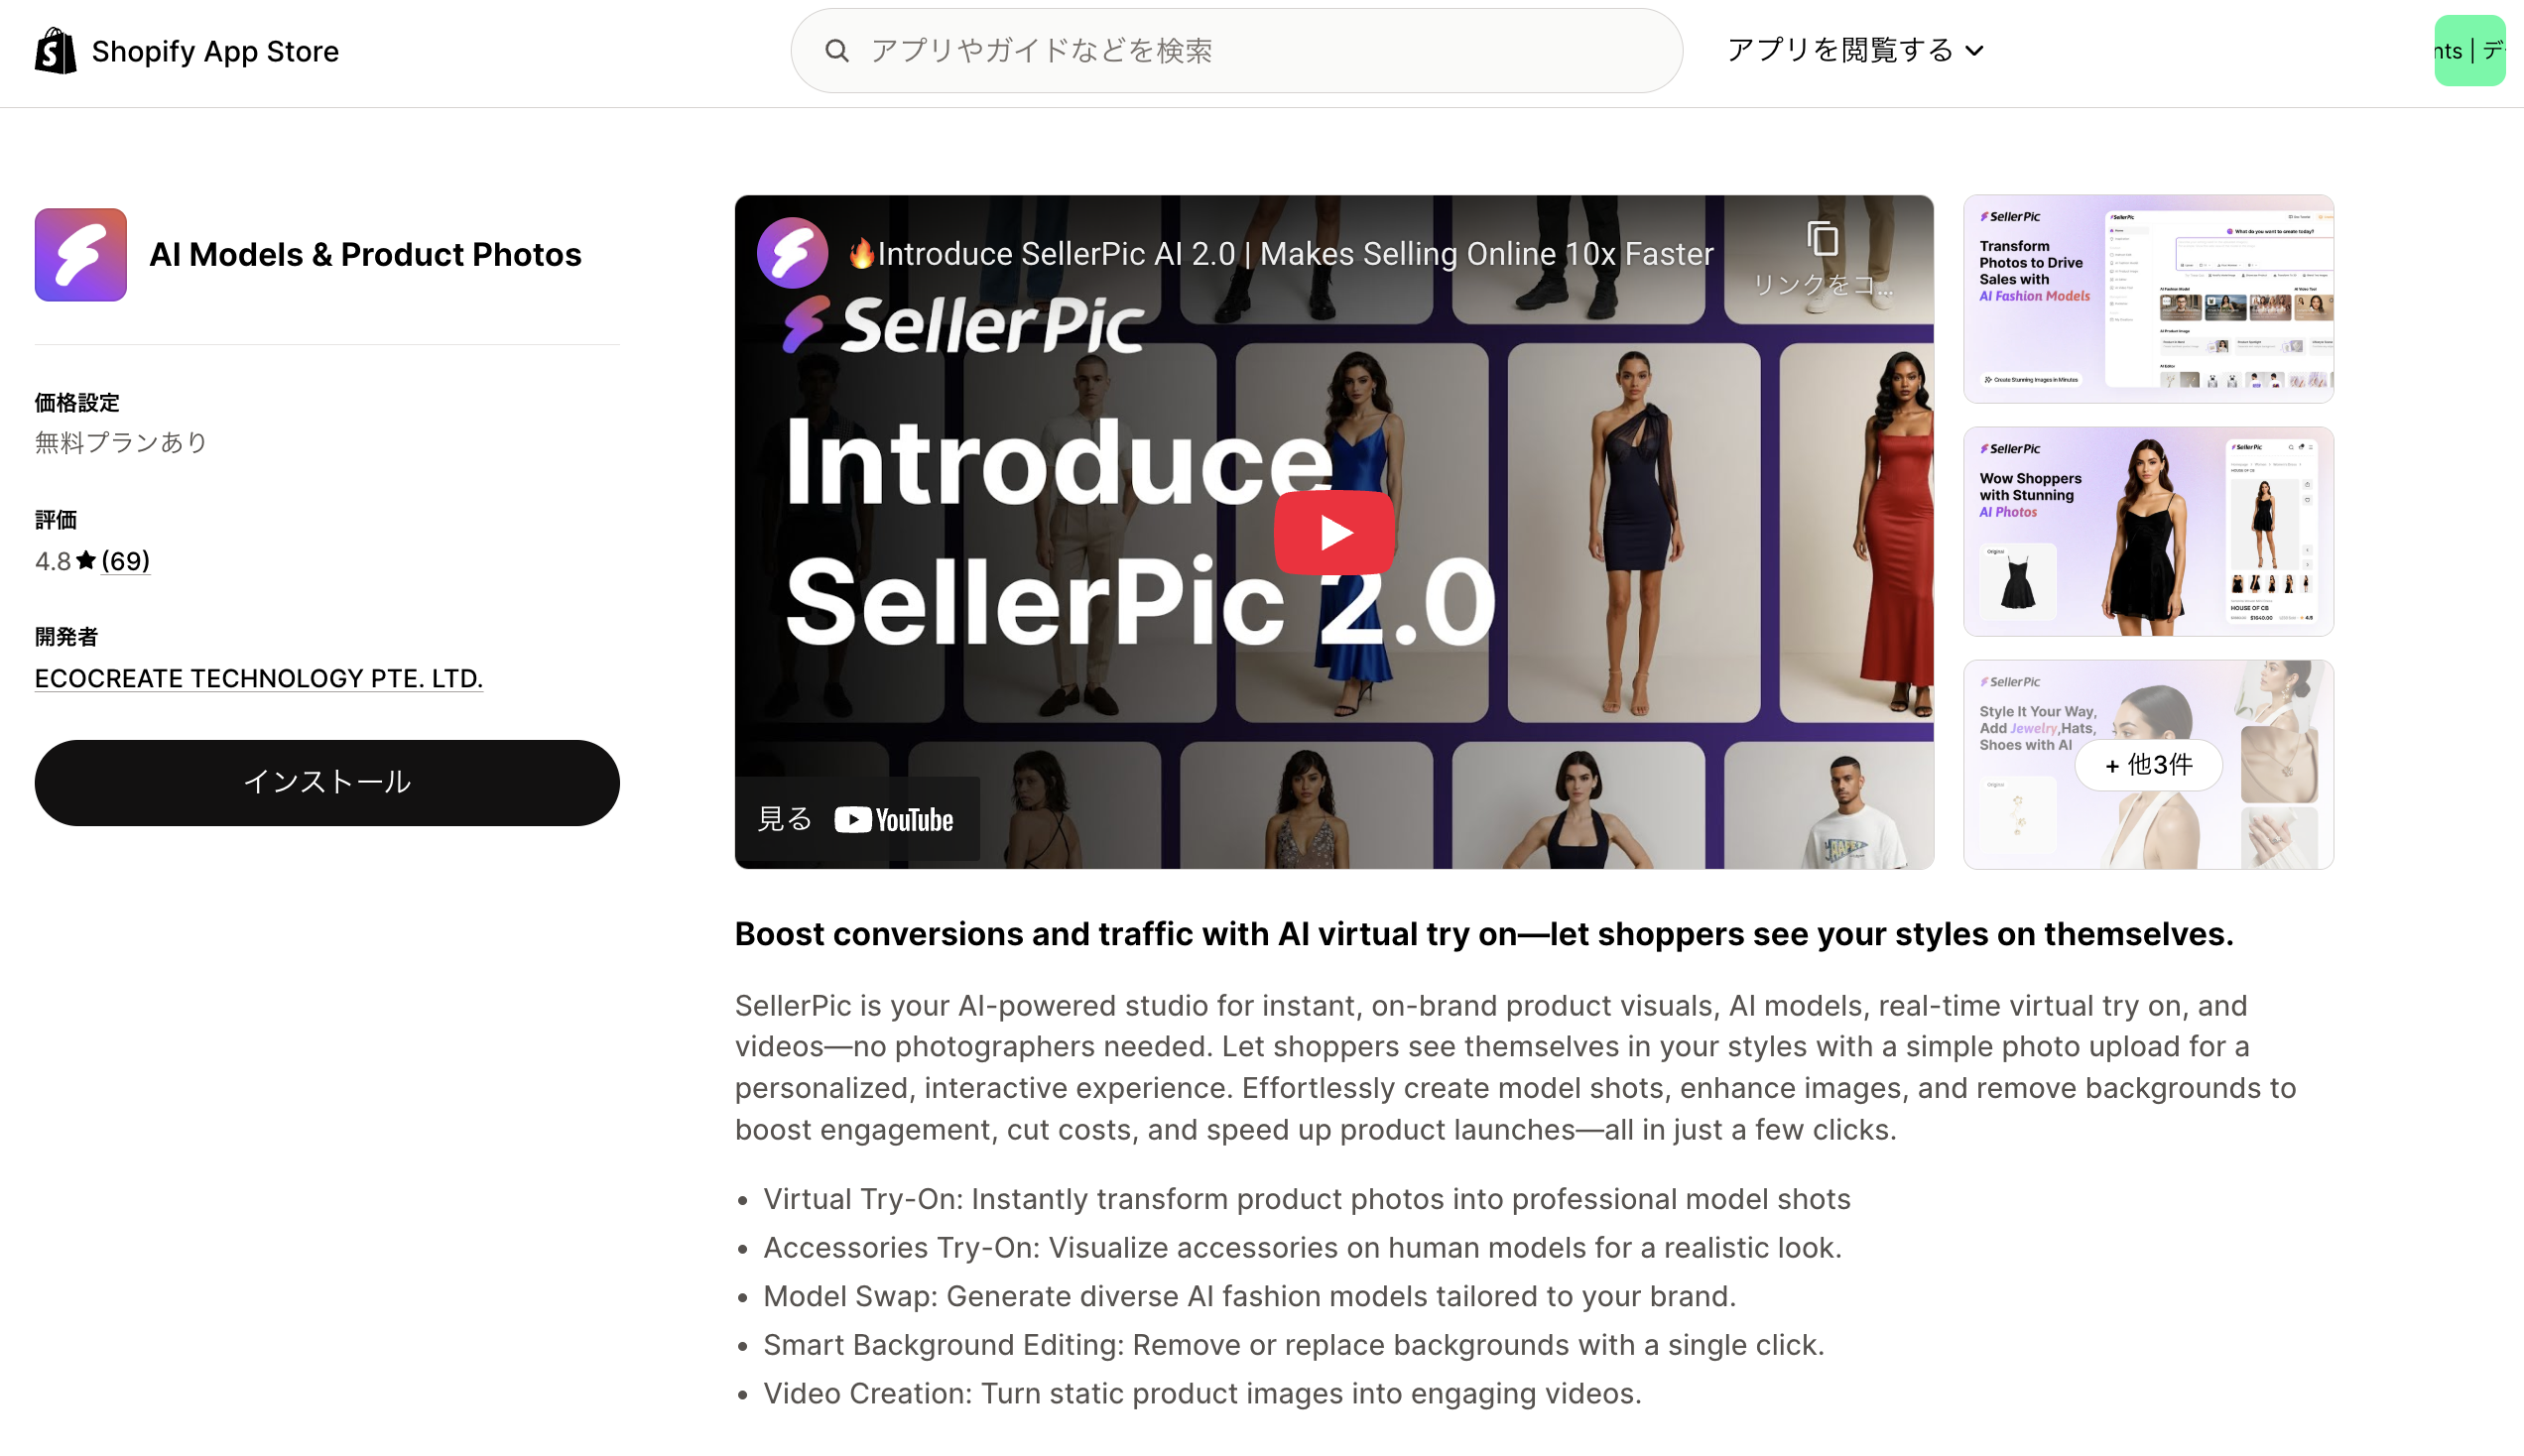
Task: Expand the アプリを閲覧する dropdown
Action: (1855, 50)
